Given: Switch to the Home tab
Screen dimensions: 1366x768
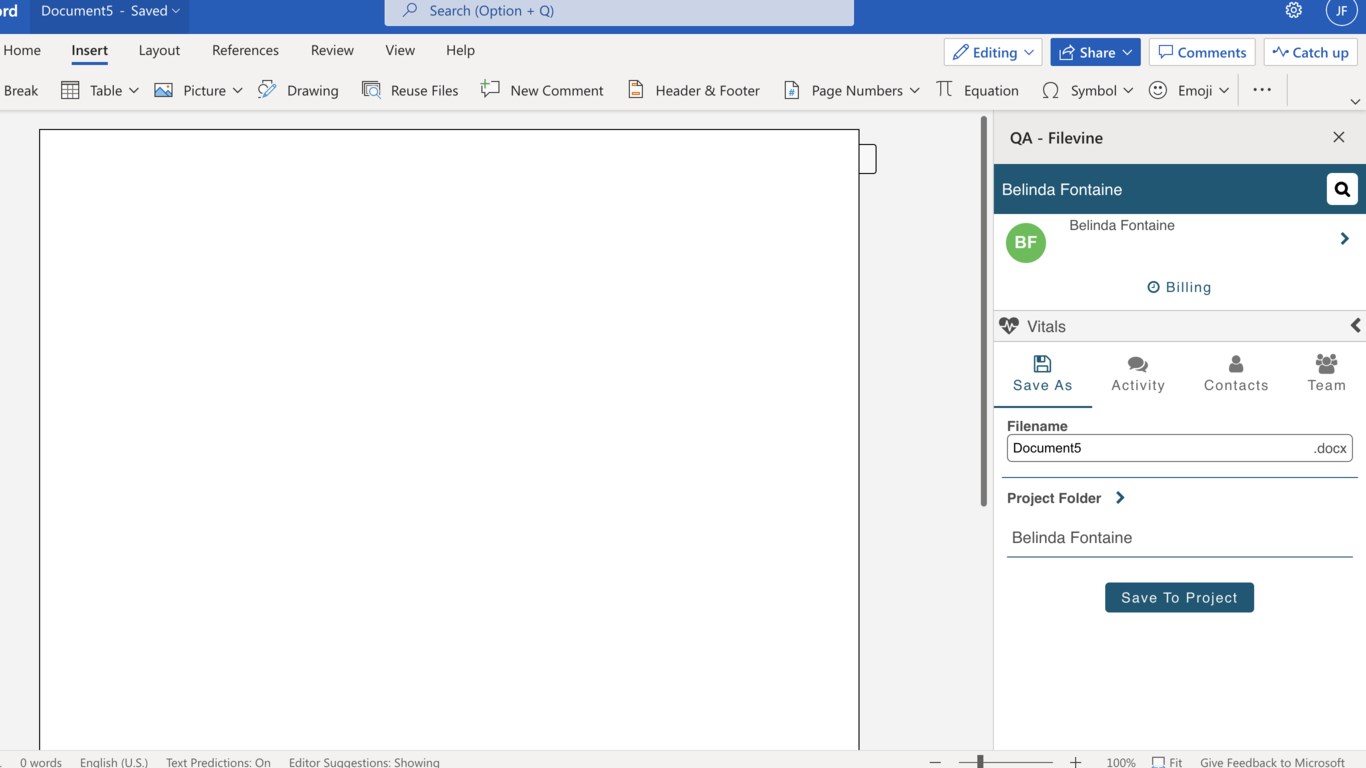Looking at the screenshot, I should tap(22, 50).
